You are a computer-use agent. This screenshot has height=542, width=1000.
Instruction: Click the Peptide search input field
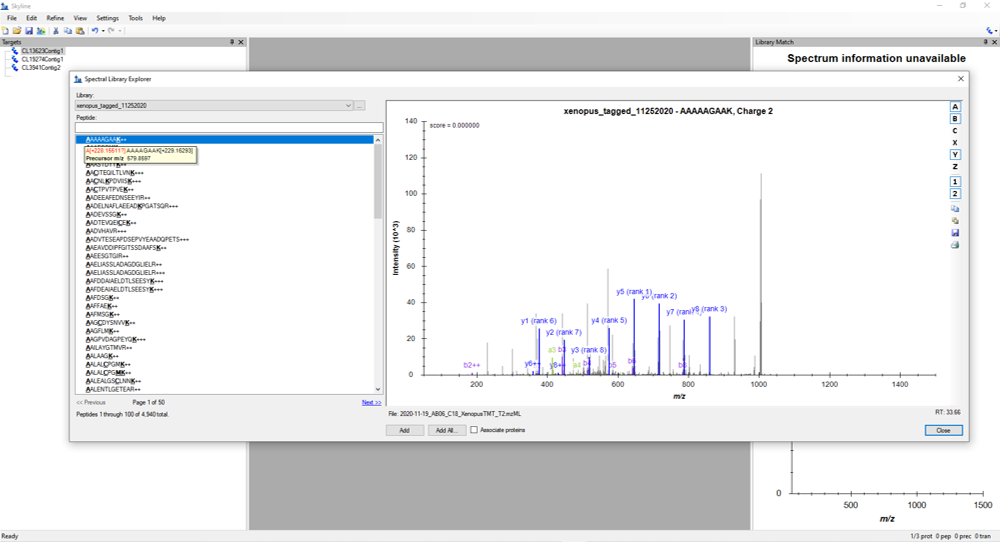point(228,127)
